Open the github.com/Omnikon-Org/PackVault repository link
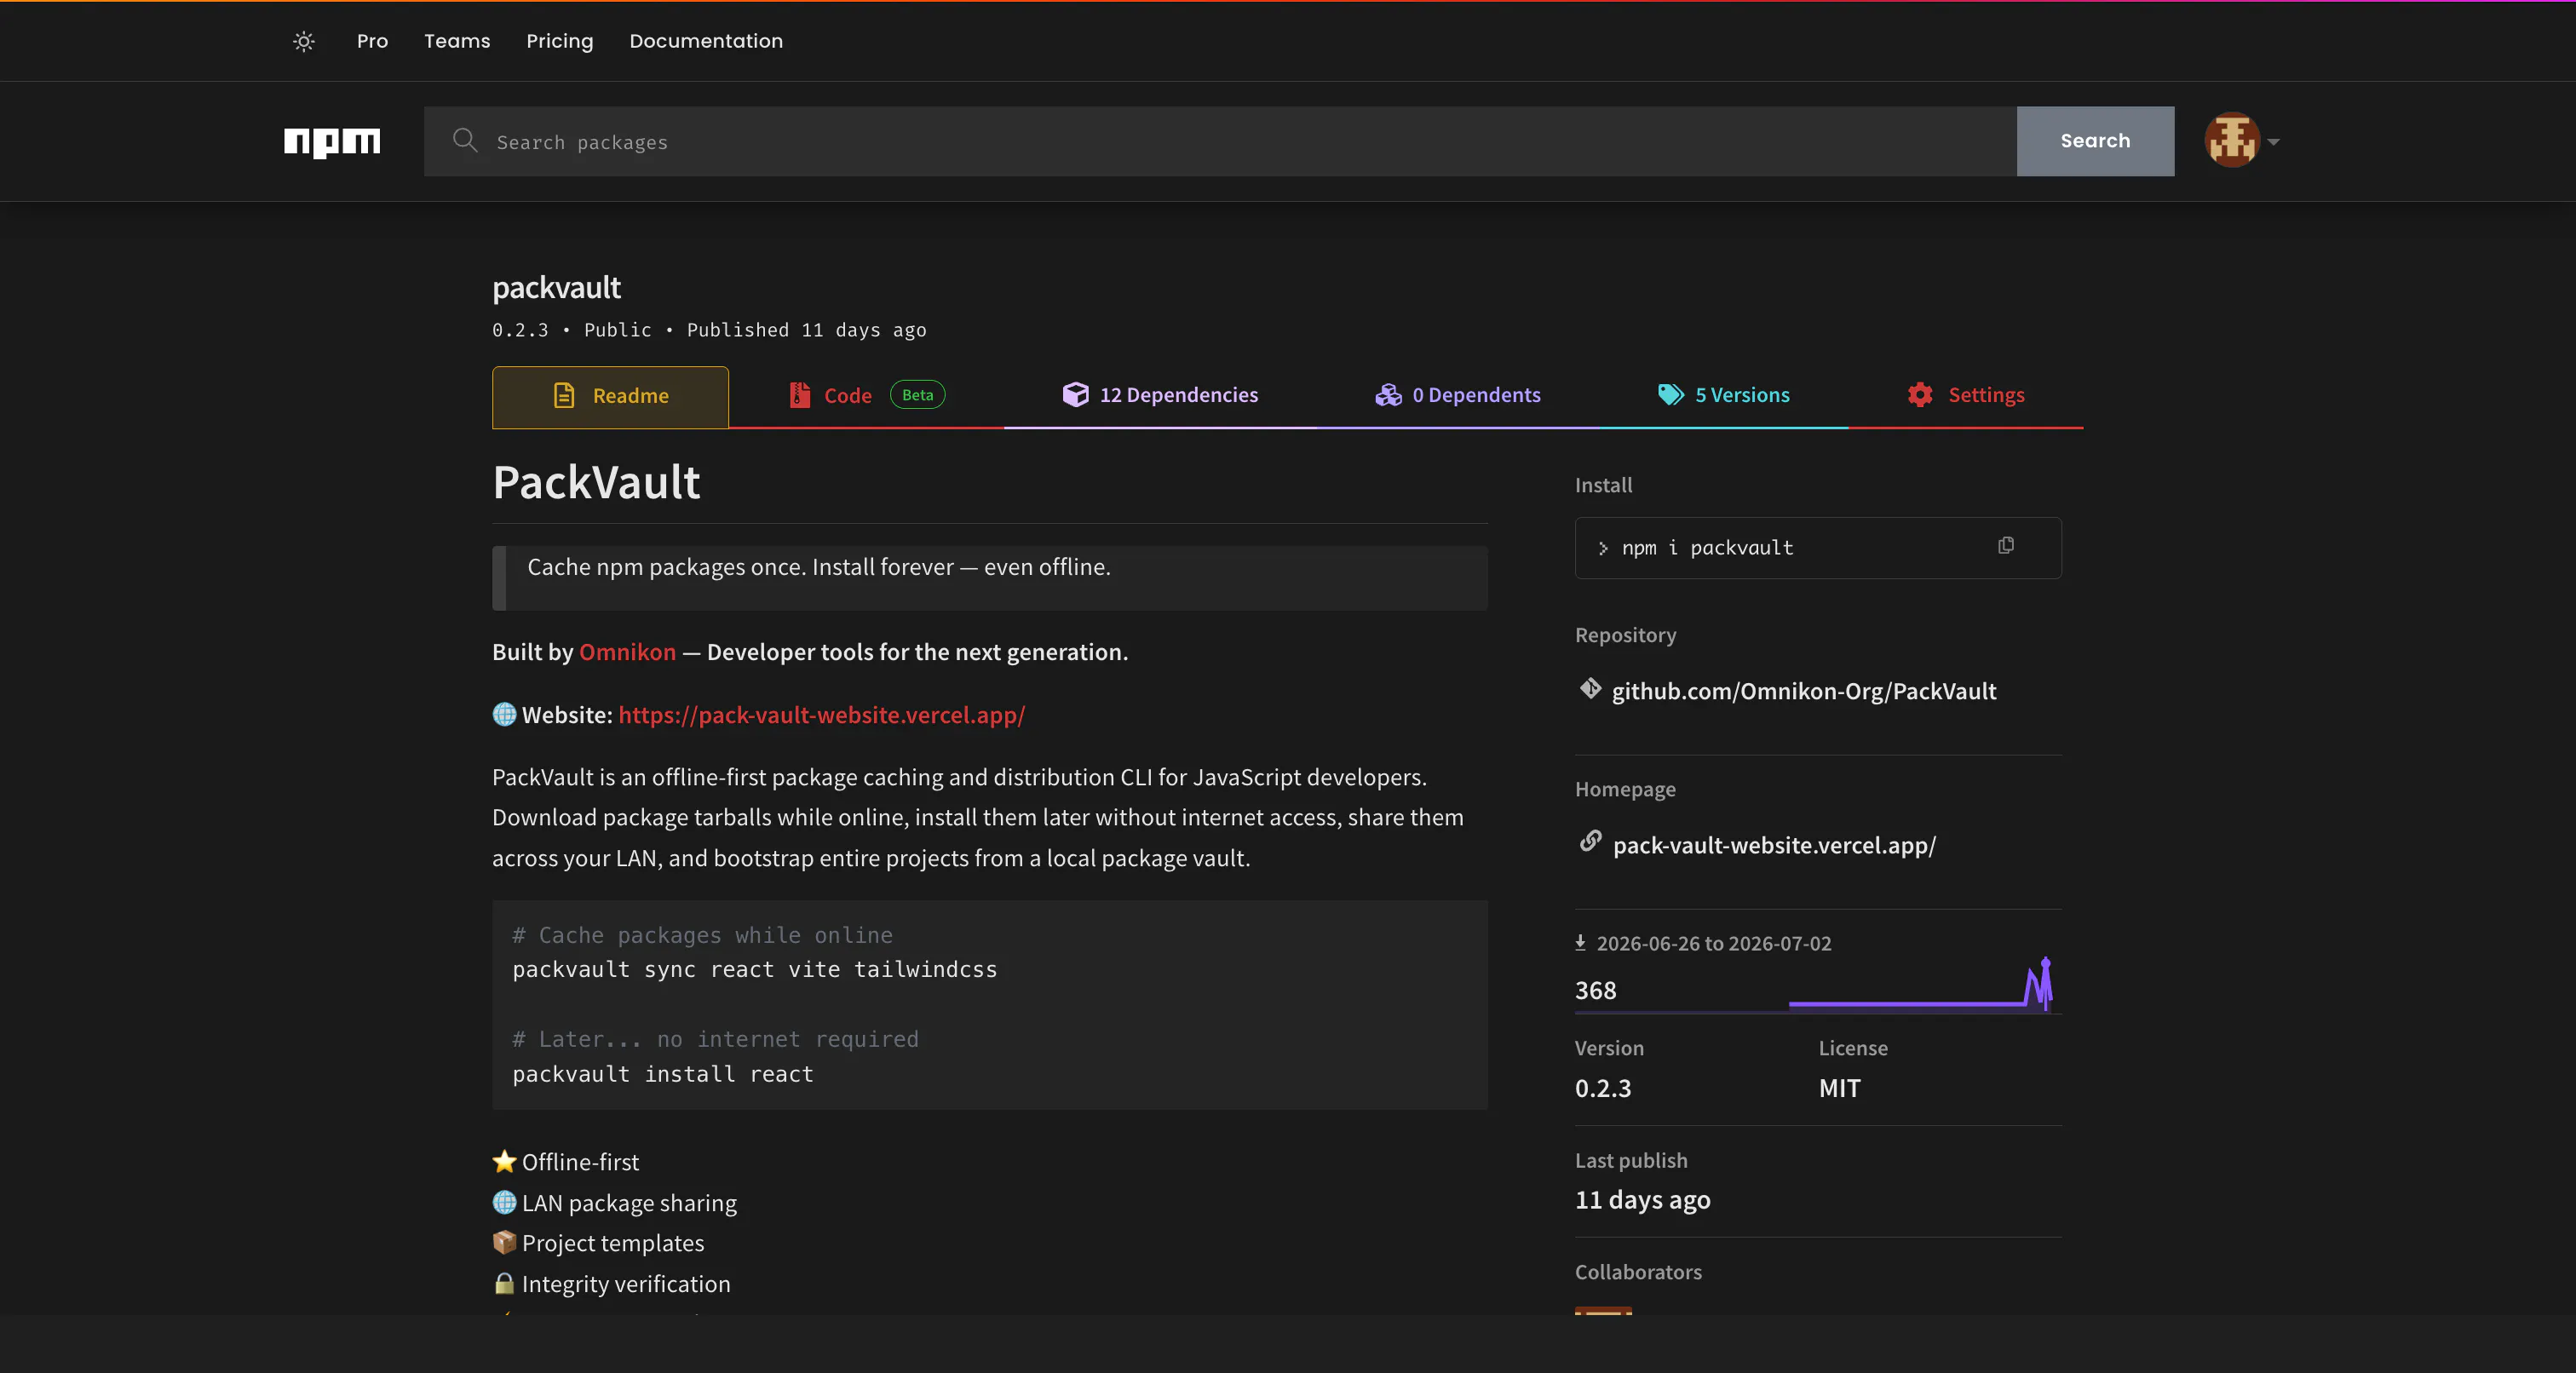2576x1373 pixels. [x=1803, y=691]
